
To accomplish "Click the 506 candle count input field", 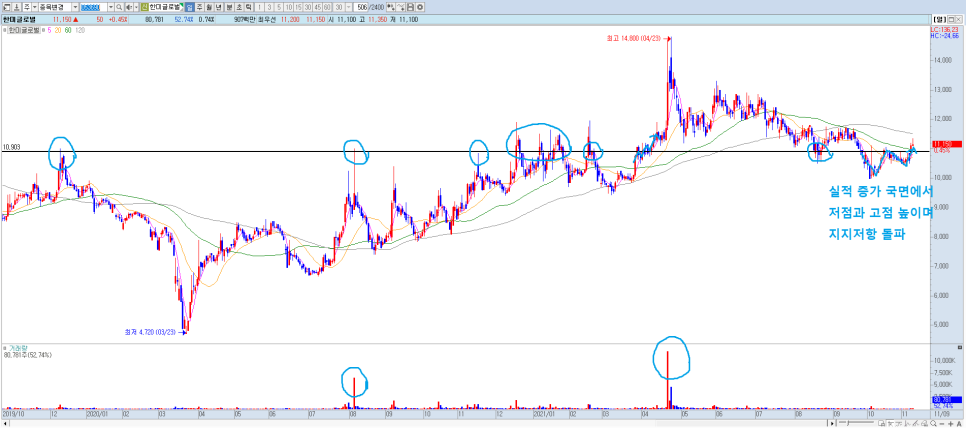I will pyautogui.click(x=361, y=7).
